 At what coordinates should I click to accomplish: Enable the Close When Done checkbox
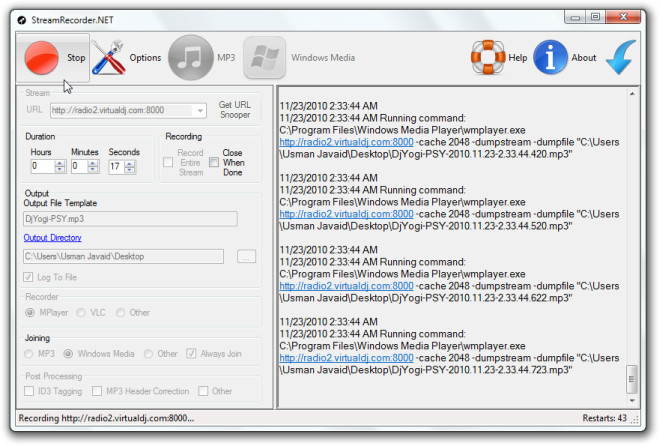[214, 162]
